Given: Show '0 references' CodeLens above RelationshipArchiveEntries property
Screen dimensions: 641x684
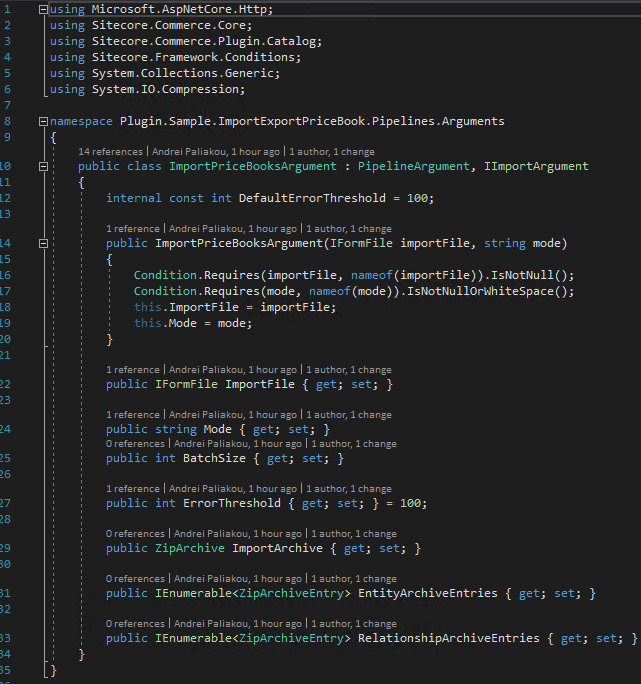Looking at the screenshot, I should pos(135,623).
